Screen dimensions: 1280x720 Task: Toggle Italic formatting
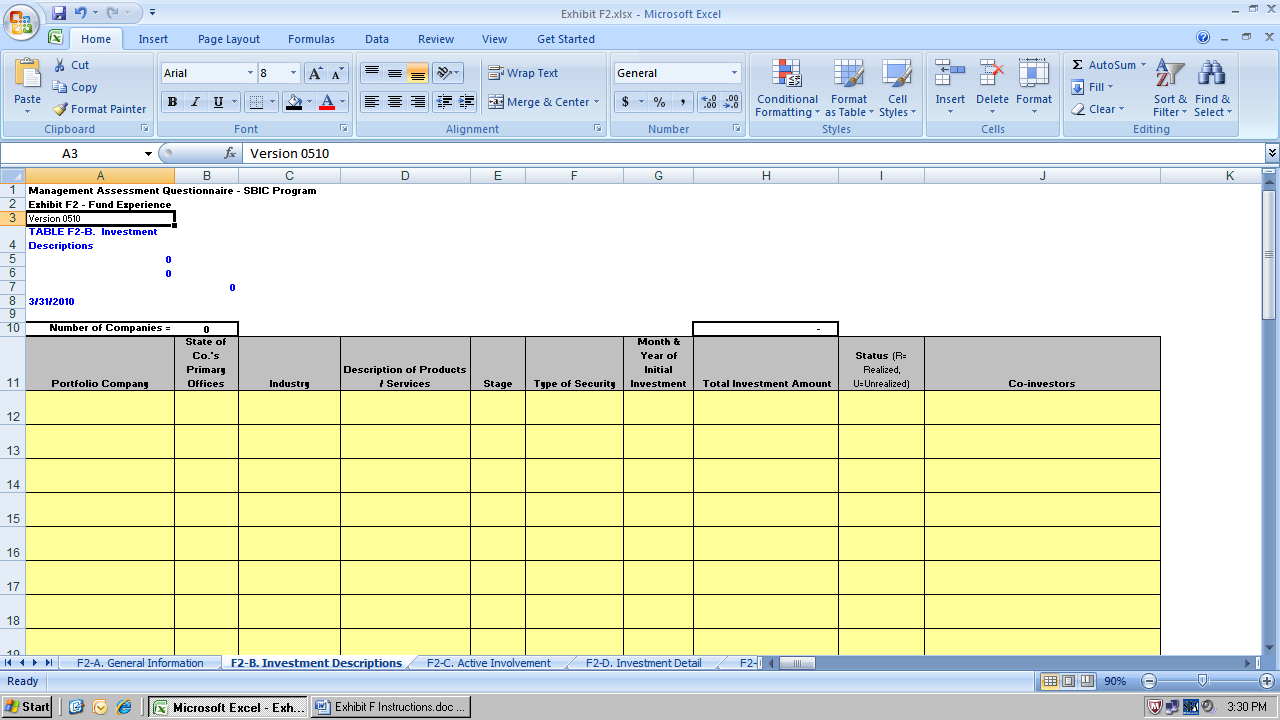pos(195,102)
